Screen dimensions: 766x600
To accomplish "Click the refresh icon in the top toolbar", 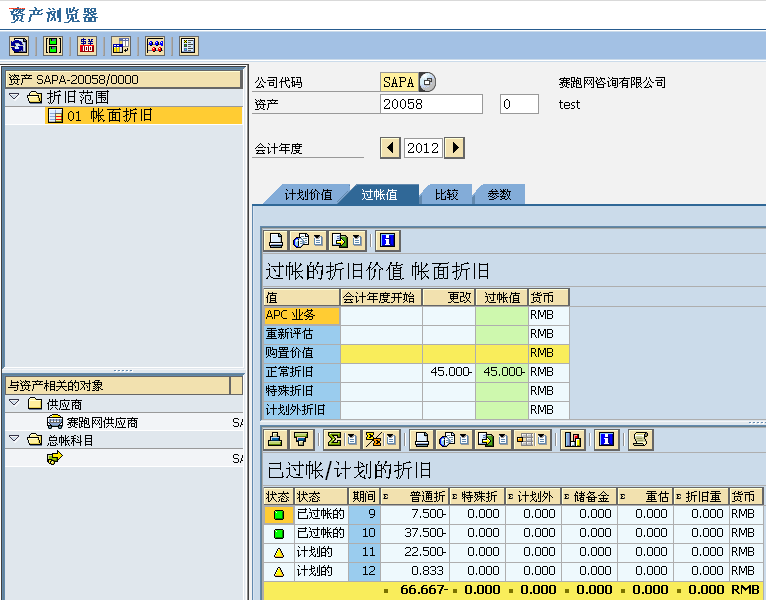I will pyautogui.click(x=19, y=46).
